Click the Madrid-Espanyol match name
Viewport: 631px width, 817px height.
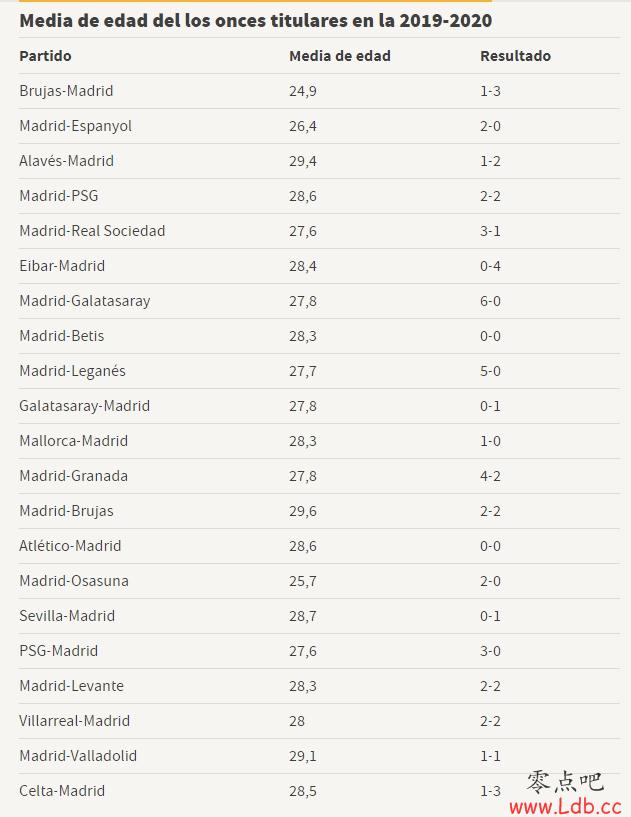click(x=76, y=126)
